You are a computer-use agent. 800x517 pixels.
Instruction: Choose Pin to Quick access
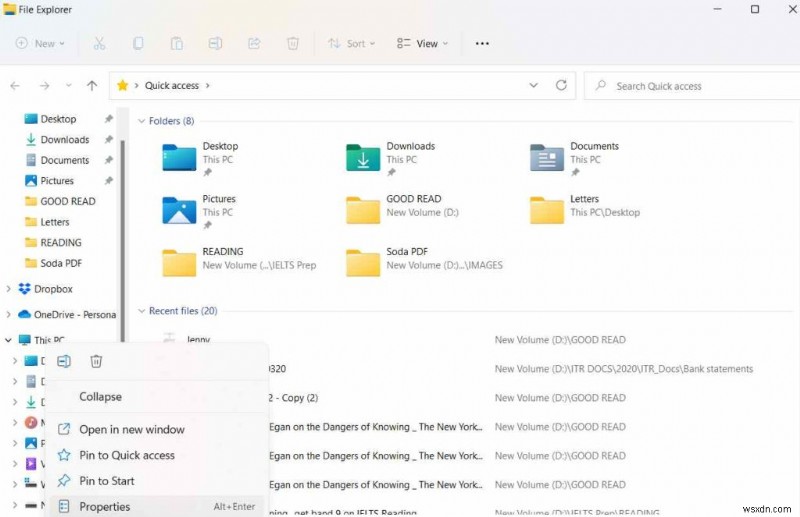(x=127, y=455)
